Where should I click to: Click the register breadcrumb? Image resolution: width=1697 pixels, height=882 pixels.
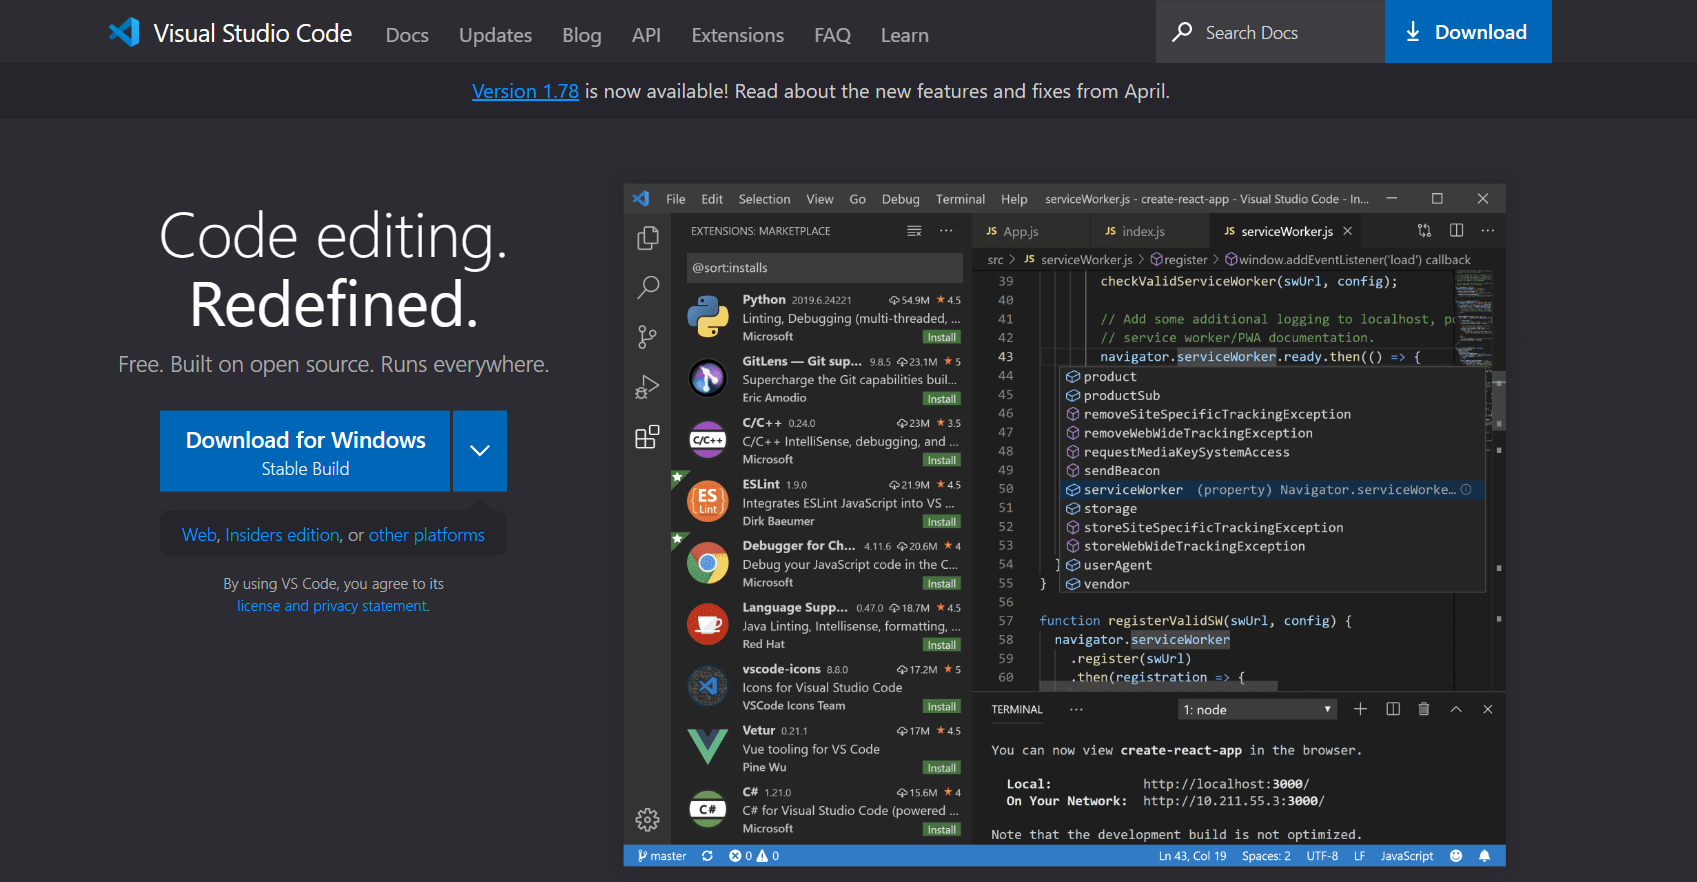pos(1179,259)
